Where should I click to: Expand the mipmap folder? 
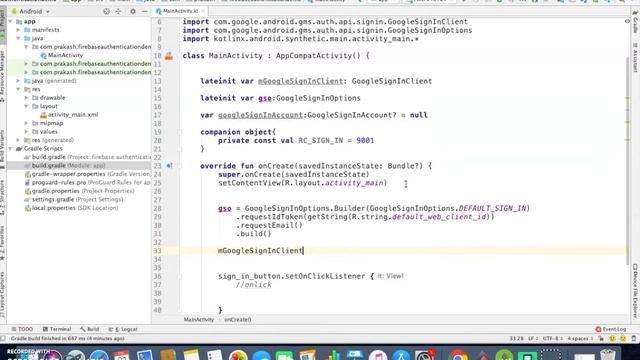27,123
